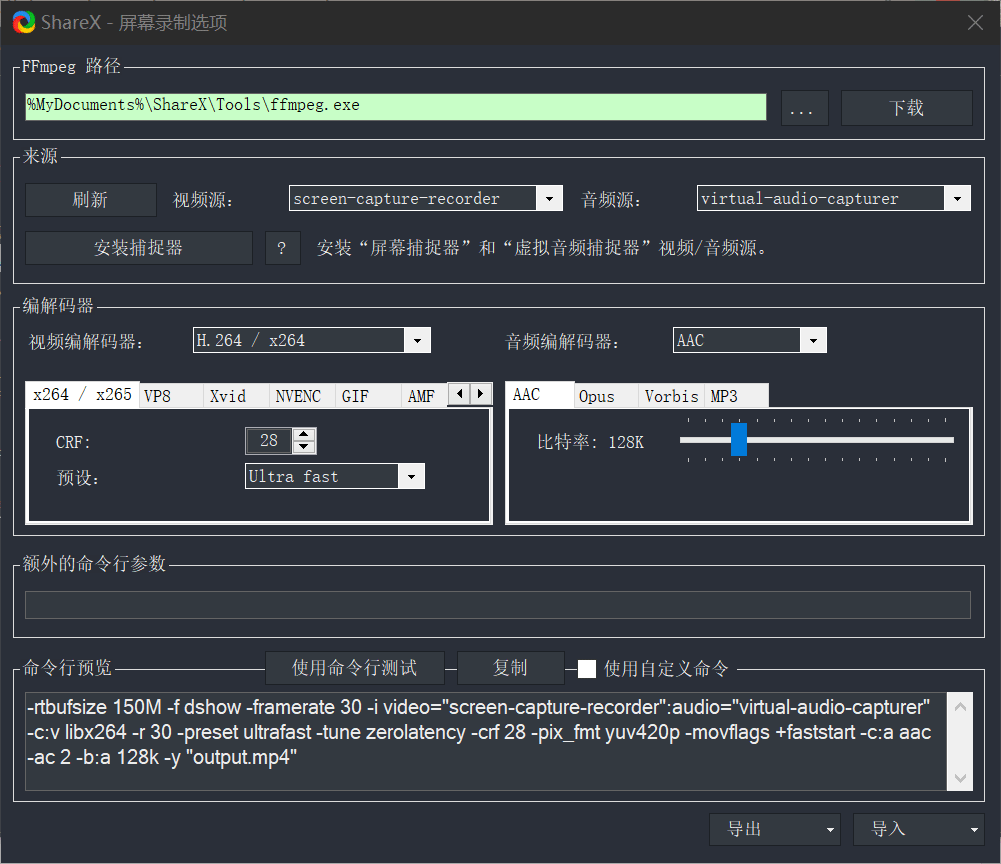1001x864 pixels.
Task: Enable the 使用自定义命令 checkbox
Action: point(587,669)
